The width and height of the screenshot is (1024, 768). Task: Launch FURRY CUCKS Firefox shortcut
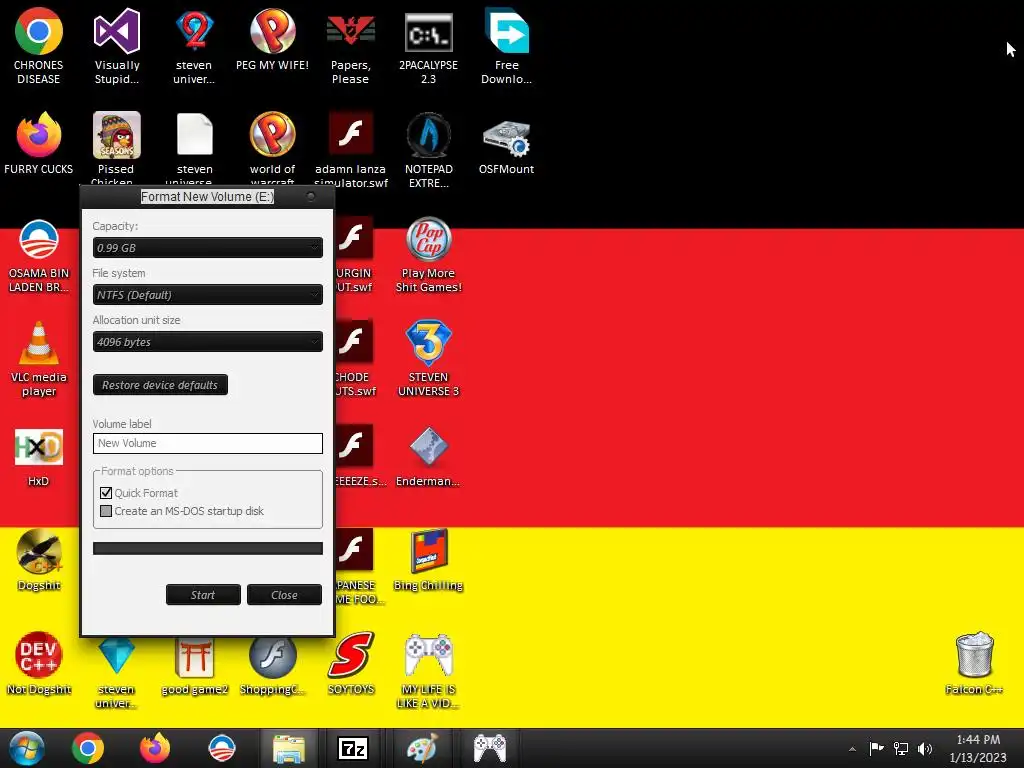pos(39,143)
